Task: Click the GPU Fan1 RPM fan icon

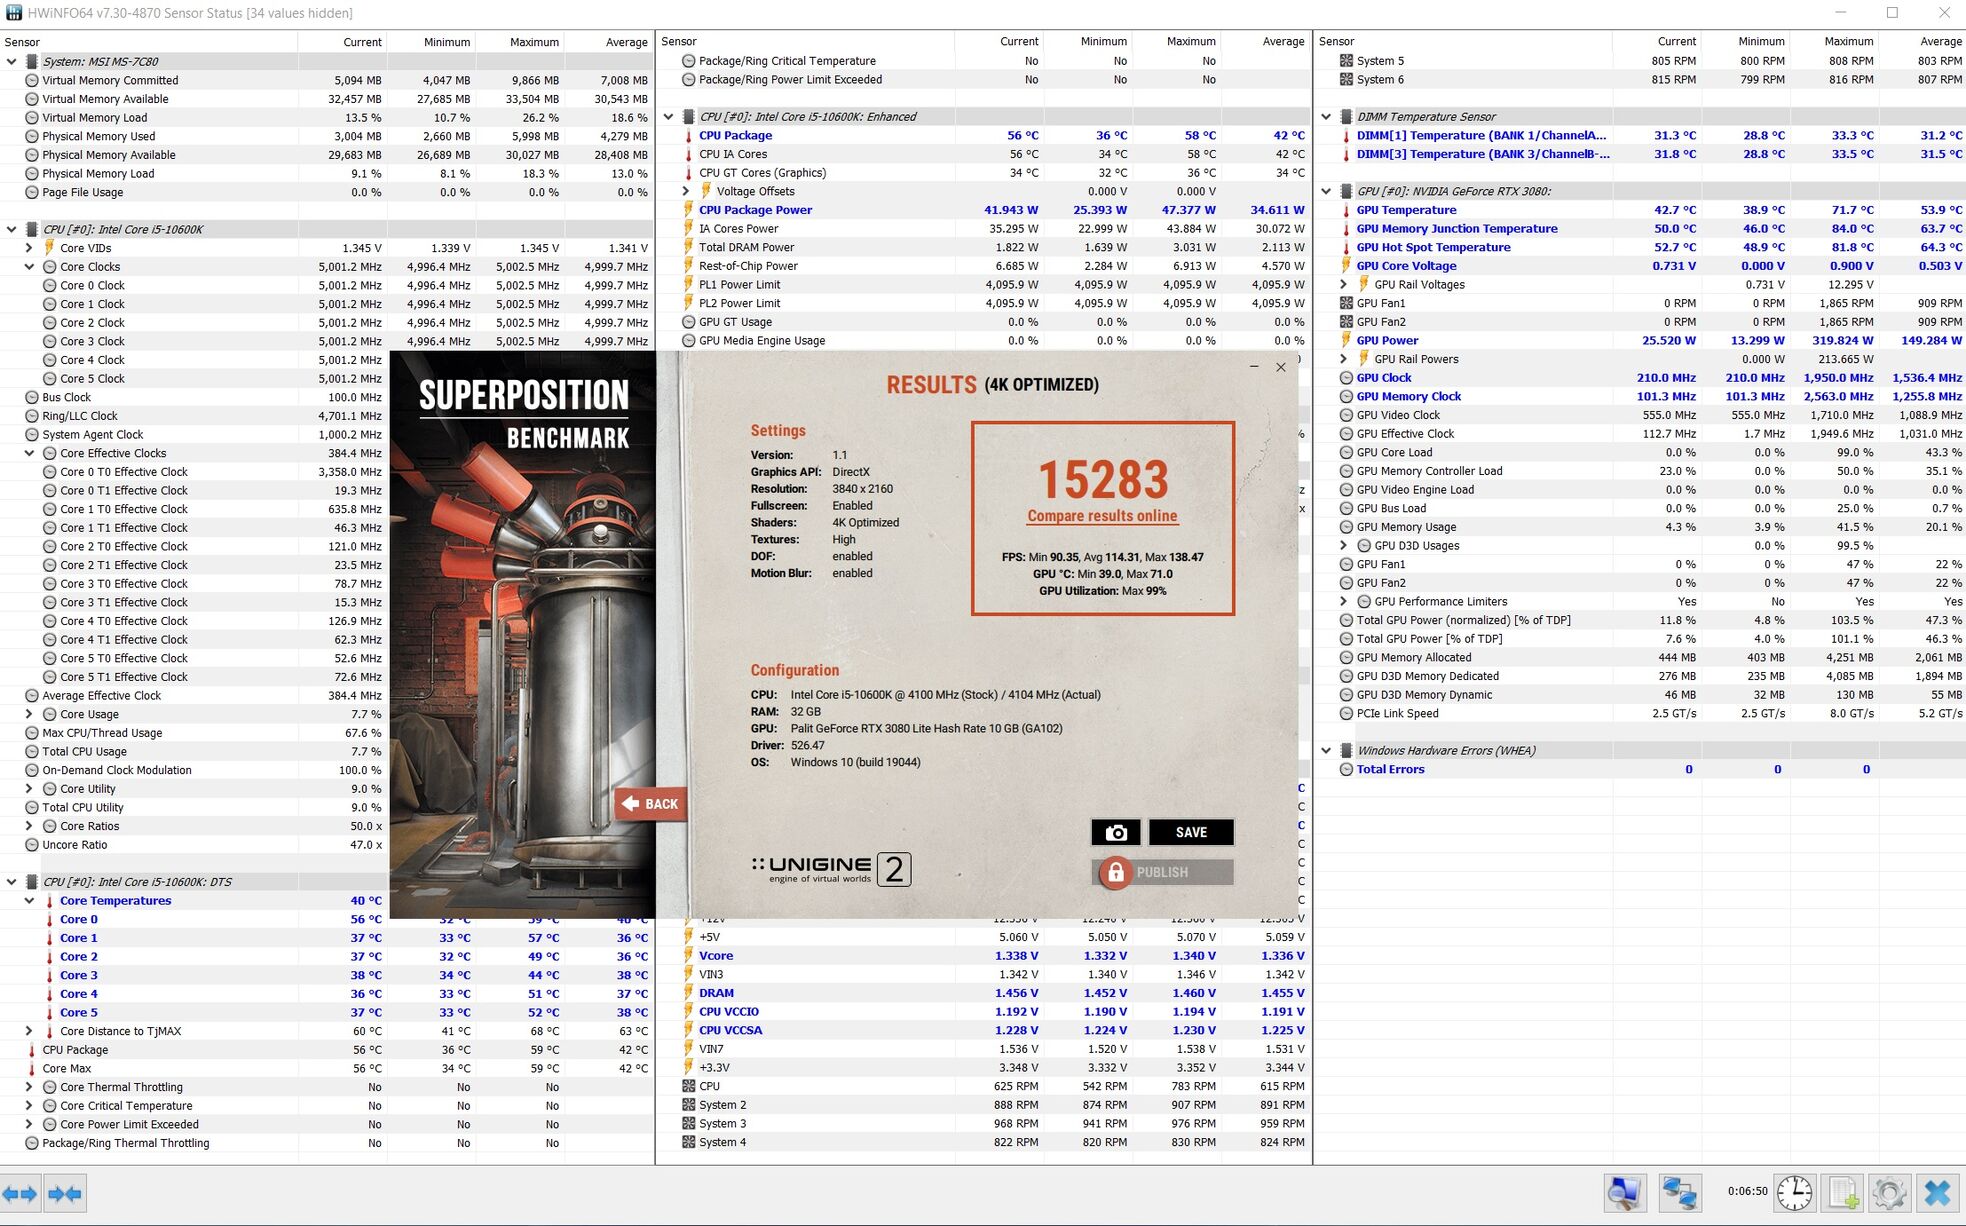Action: (1346, 303)
